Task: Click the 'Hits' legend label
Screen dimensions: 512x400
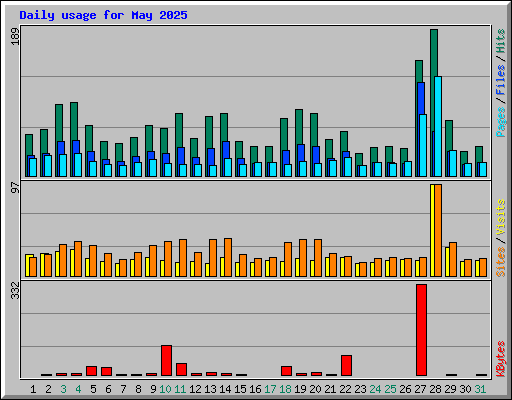Action: point(501,41)
